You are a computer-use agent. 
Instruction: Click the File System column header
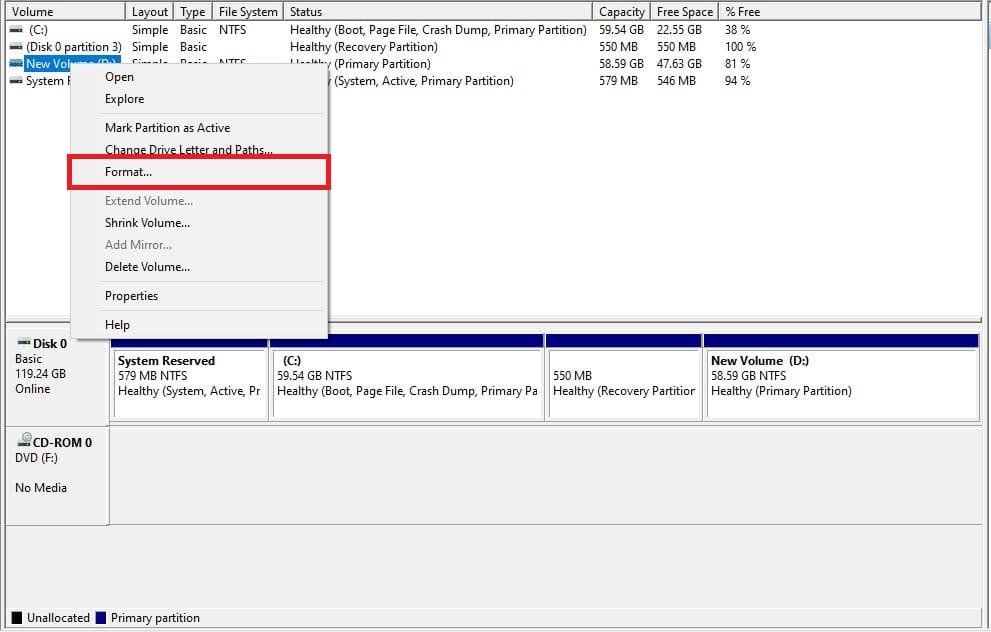click(247, 12)
